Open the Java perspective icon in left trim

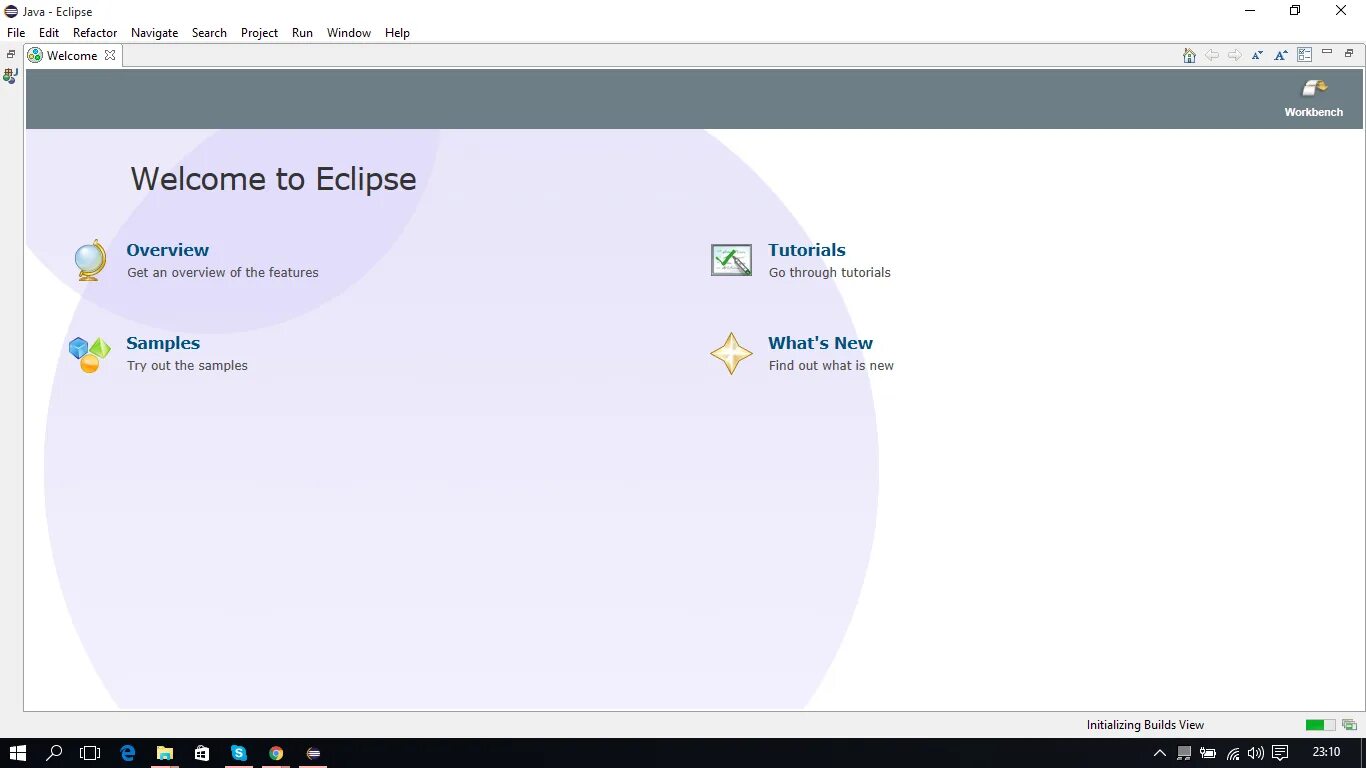click(11, 75)
